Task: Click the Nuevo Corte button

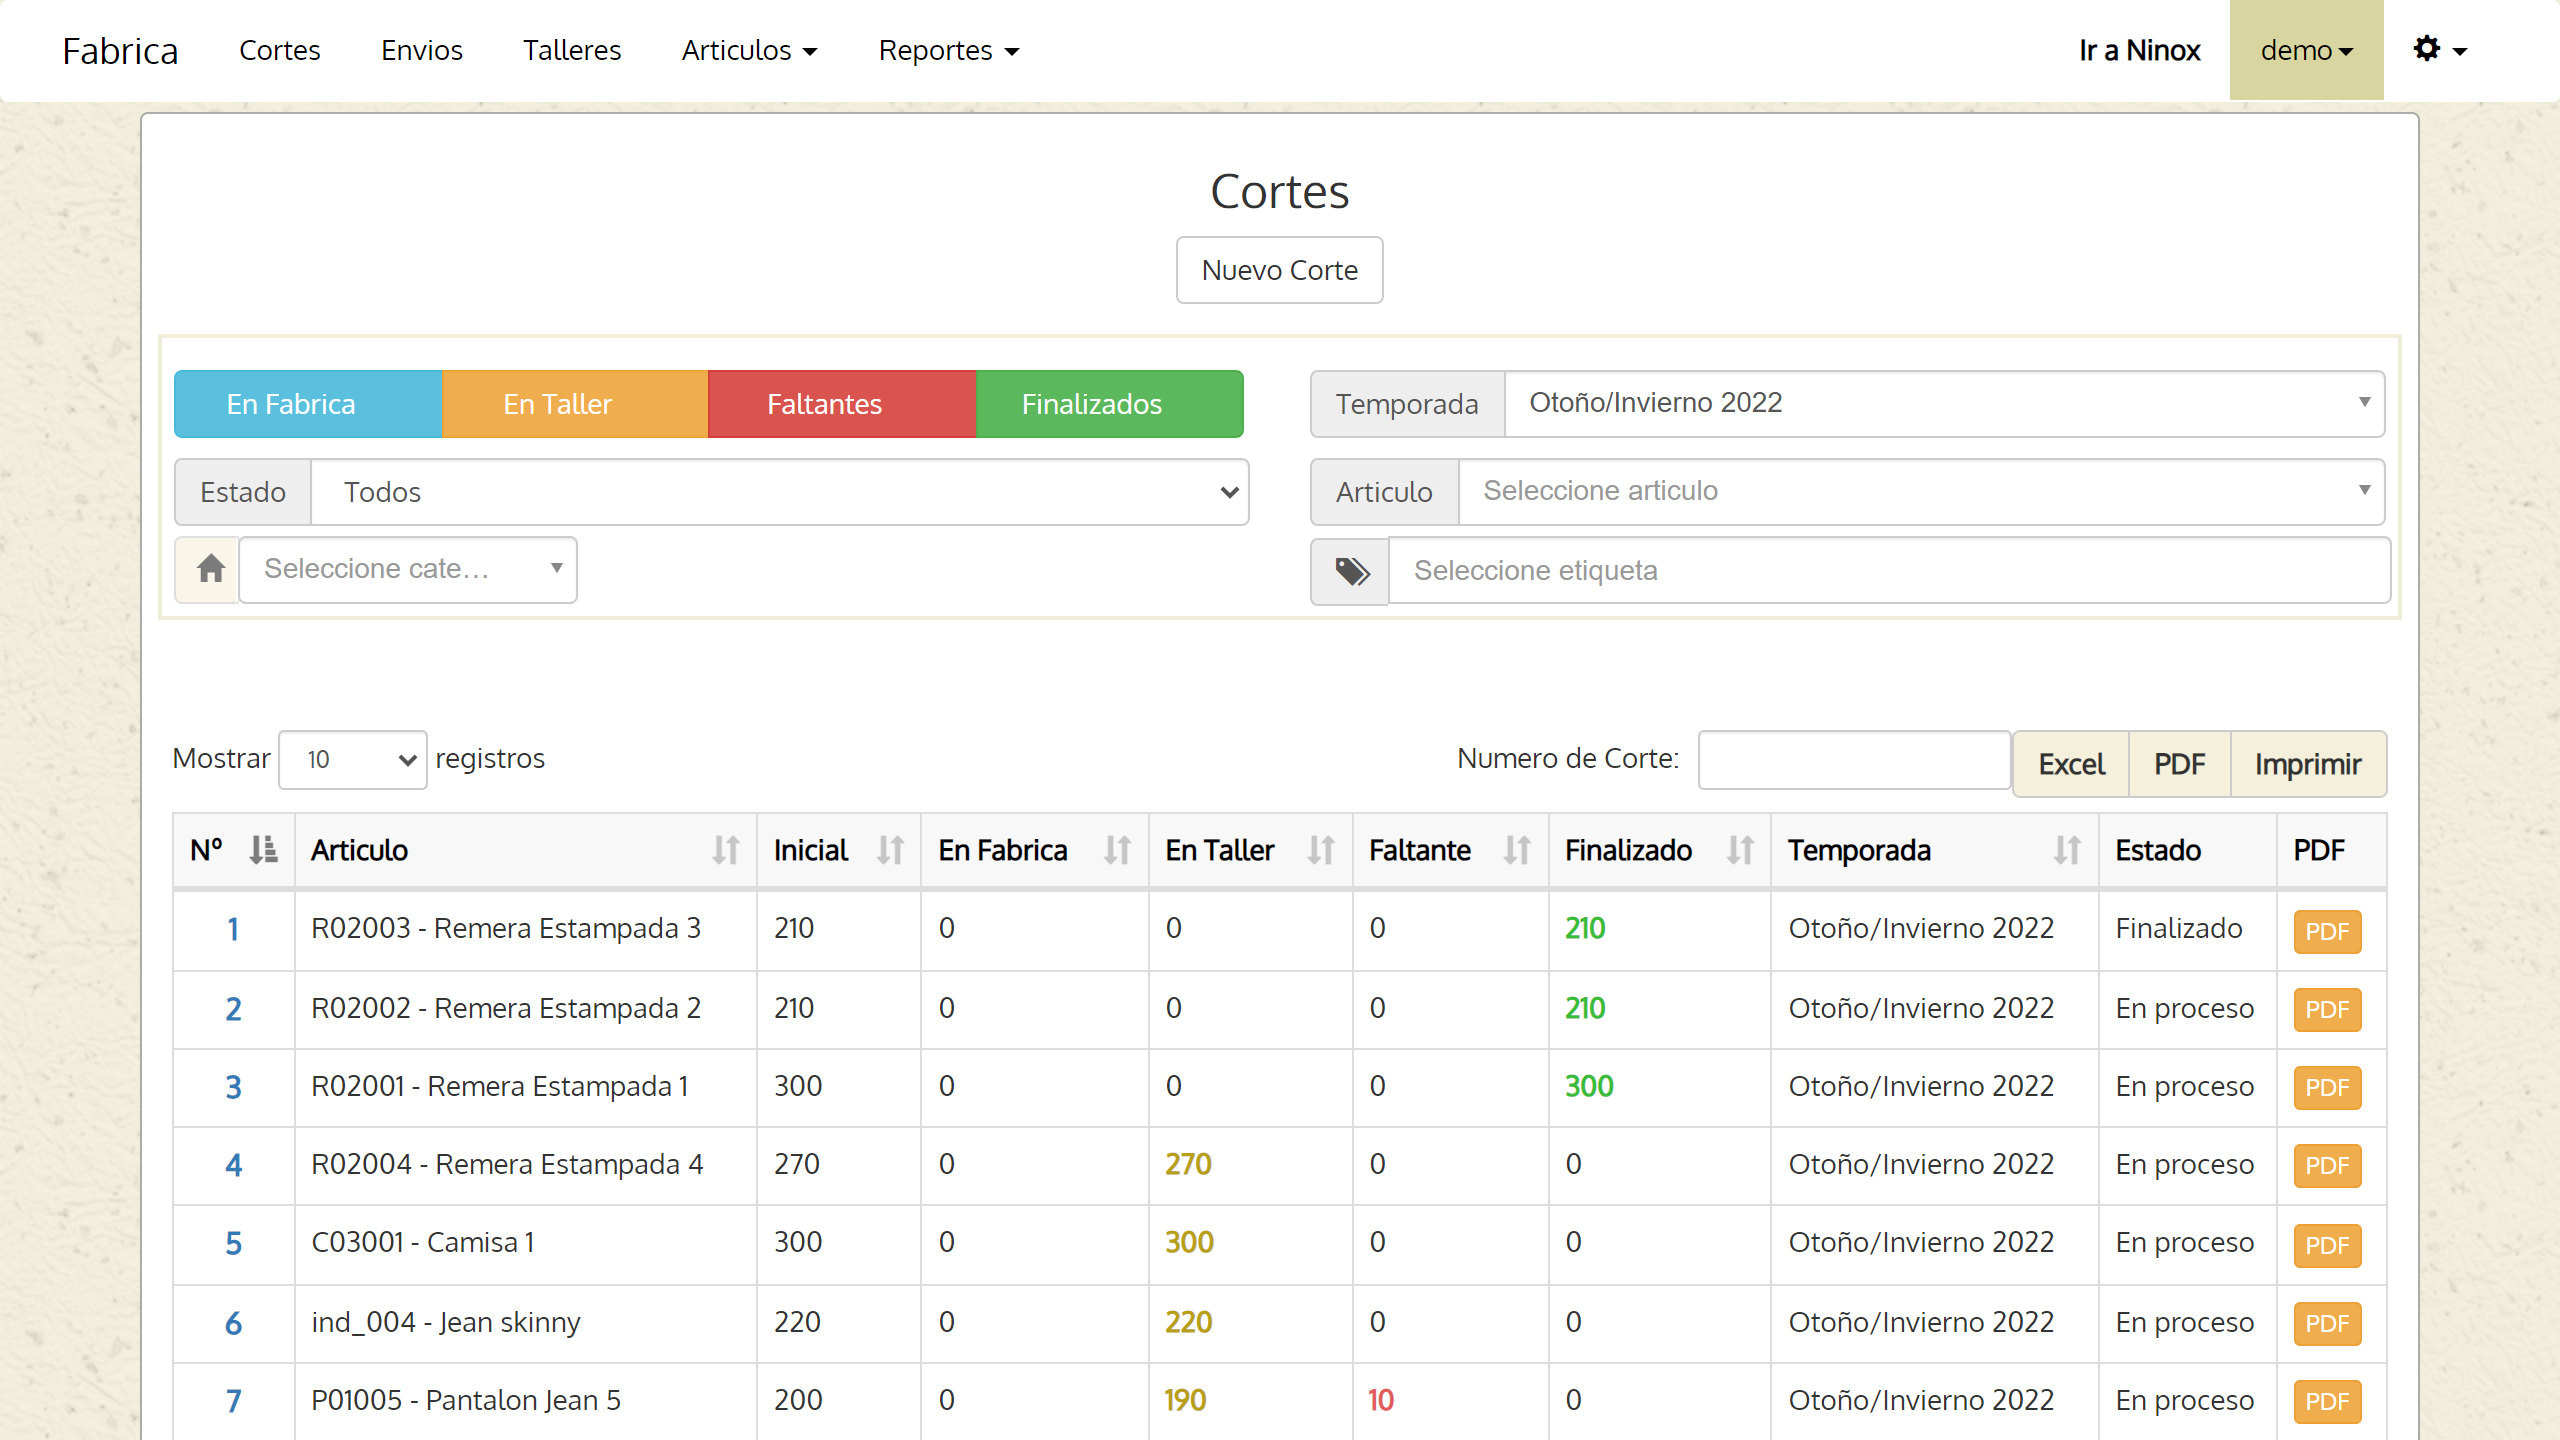Action: pyautogui.click(x=1279, y=270)
